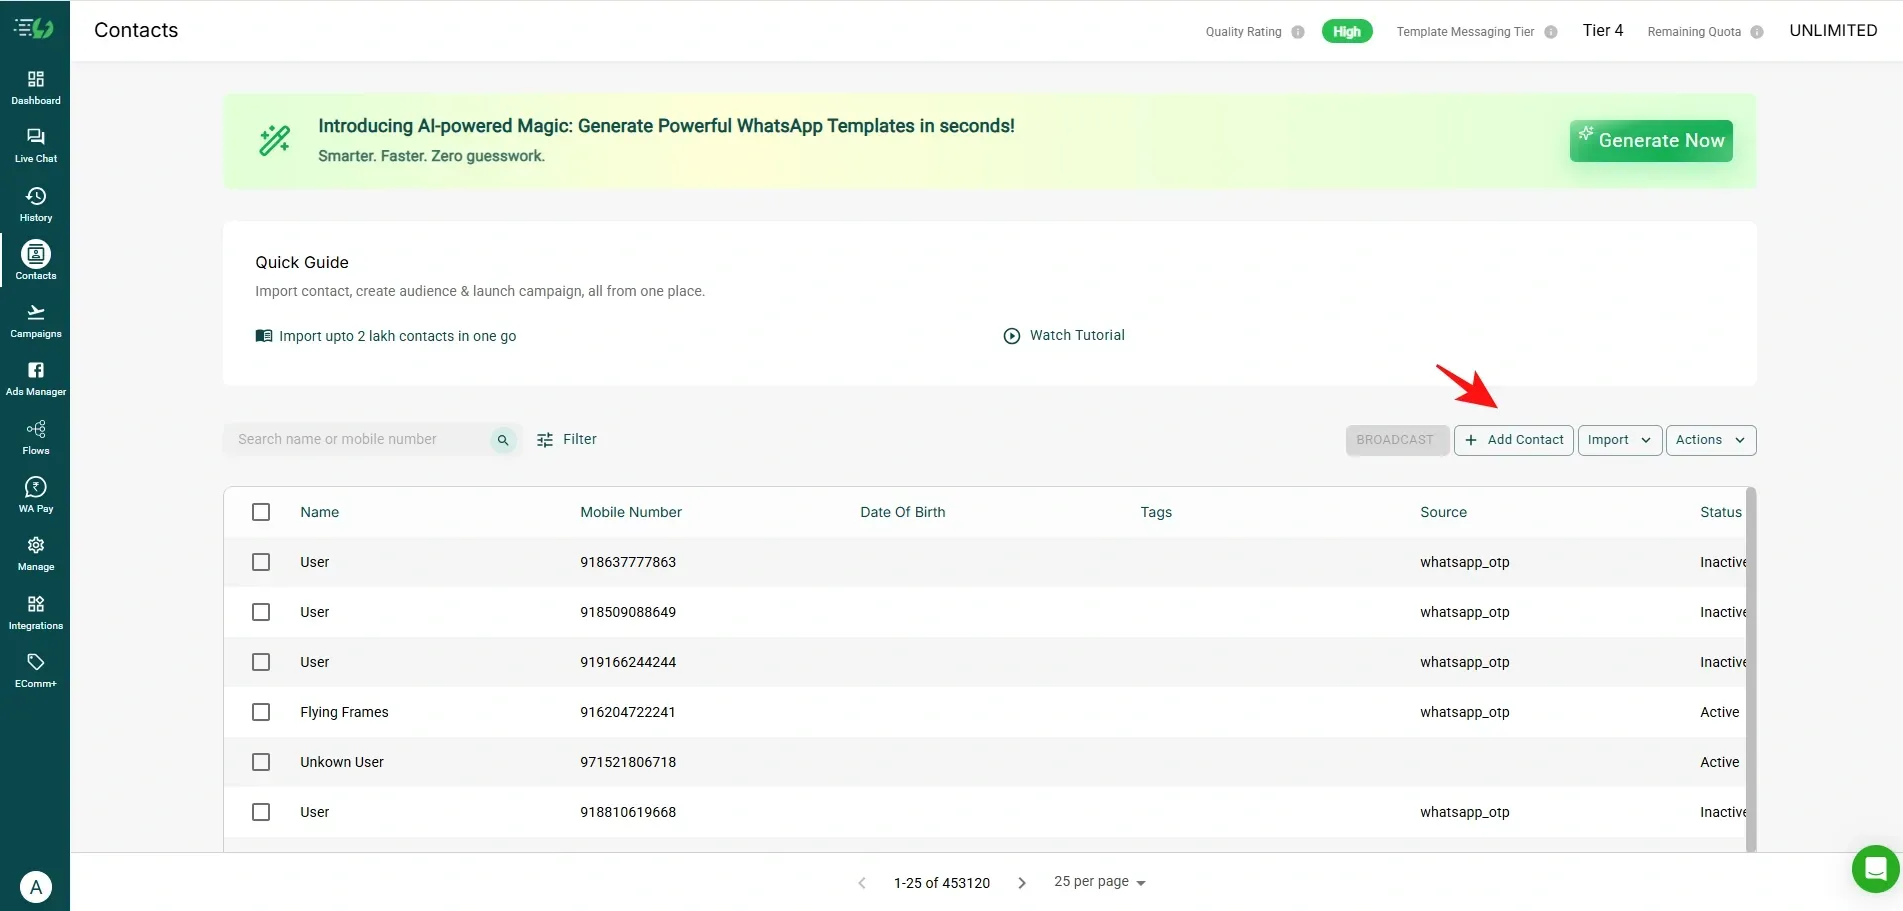1903x911 pixels.
Task: Open the support chat bubble widget
Action: click(x=1875, y=868)
